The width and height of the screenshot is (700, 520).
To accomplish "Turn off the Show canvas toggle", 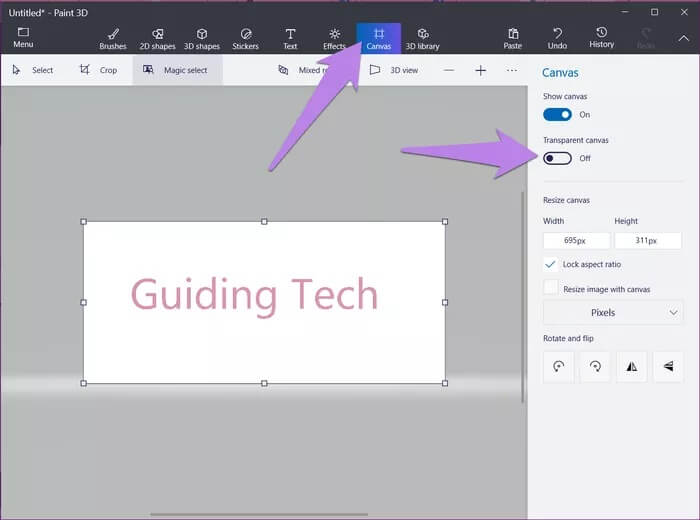I will [557, 115].
